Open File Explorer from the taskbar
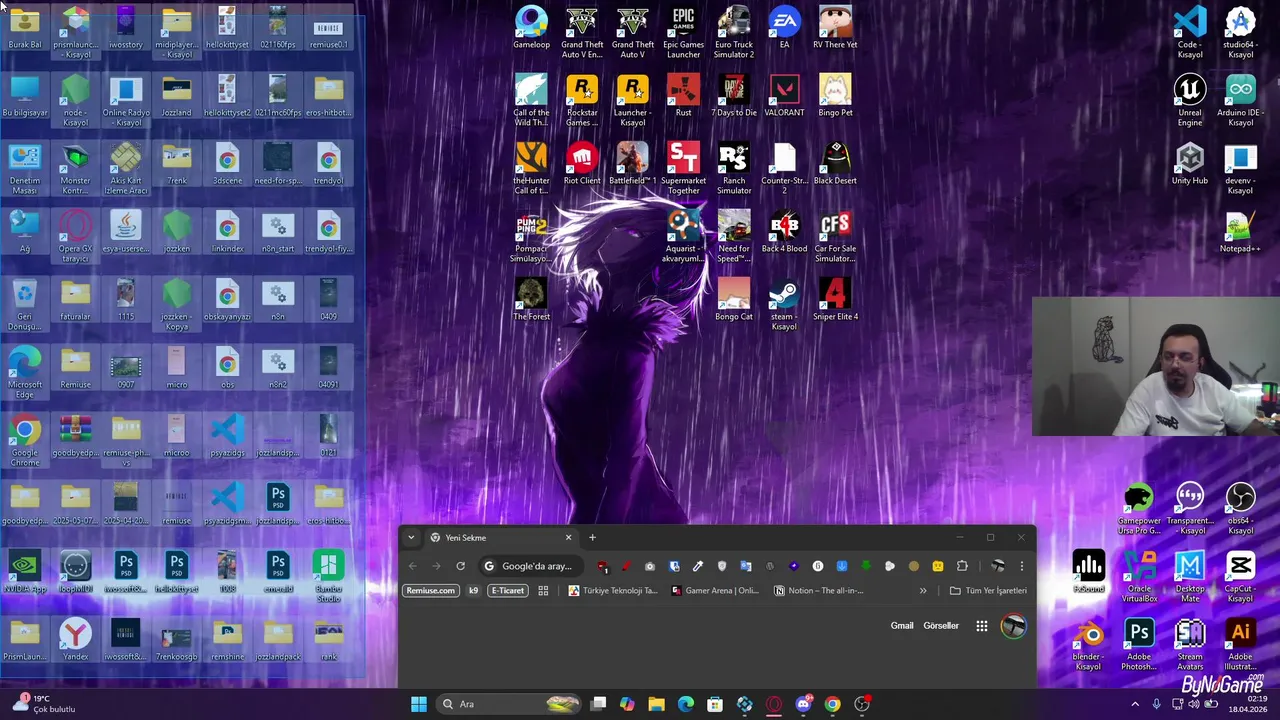Image resolution: width=1280 pixels, height=720 pixels. tap(656, 704)
